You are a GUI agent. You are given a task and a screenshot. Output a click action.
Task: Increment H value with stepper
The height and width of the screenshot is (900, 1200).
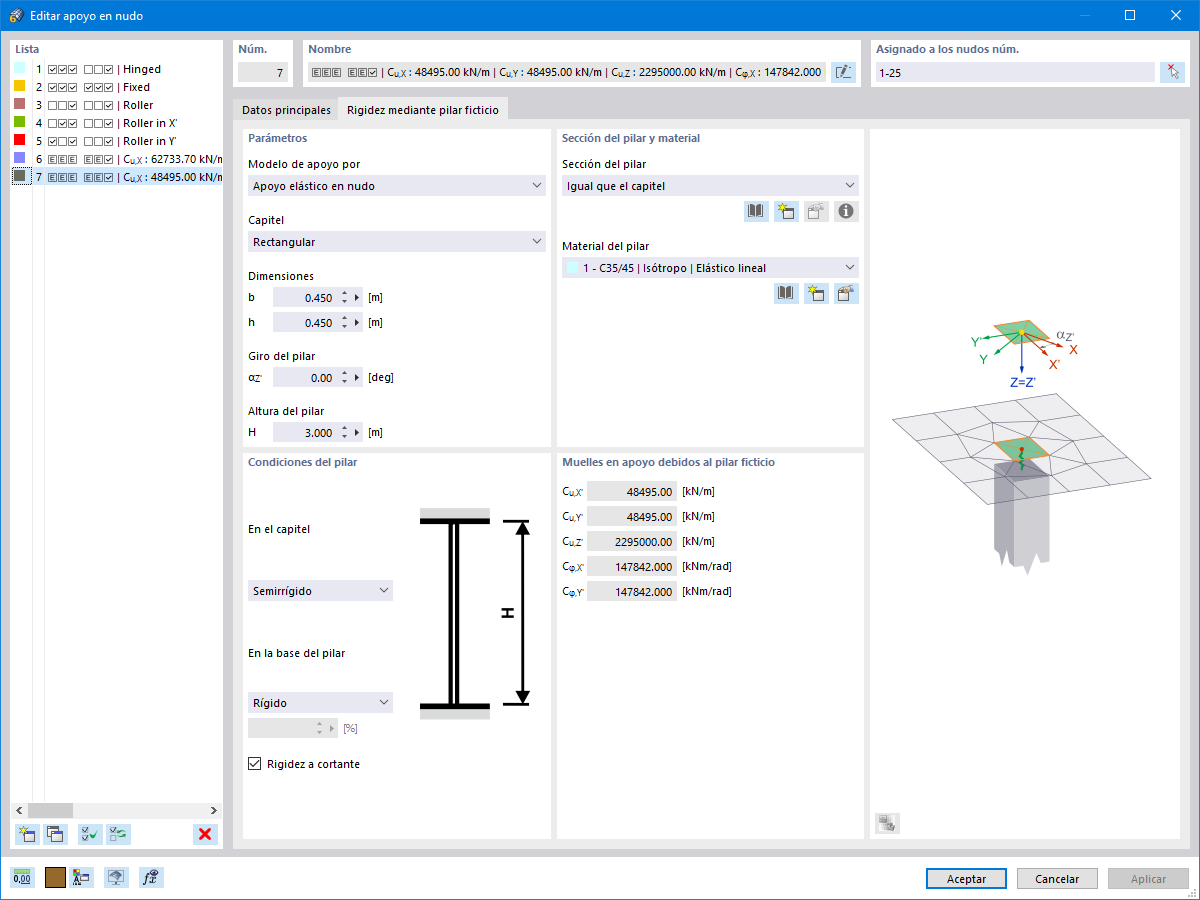344,429
